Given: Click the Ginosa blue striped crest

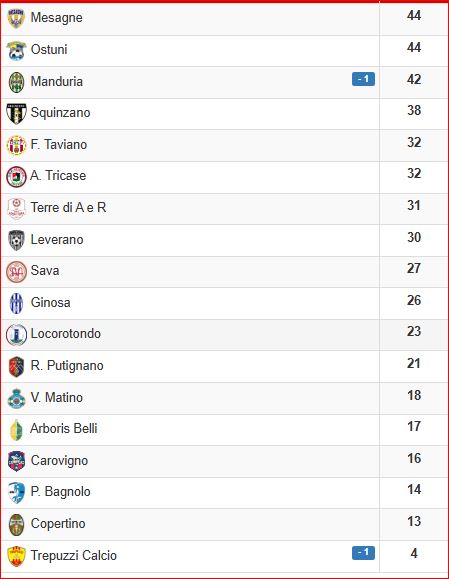Looking at the screenshot, I should click(x=16, y=303).
